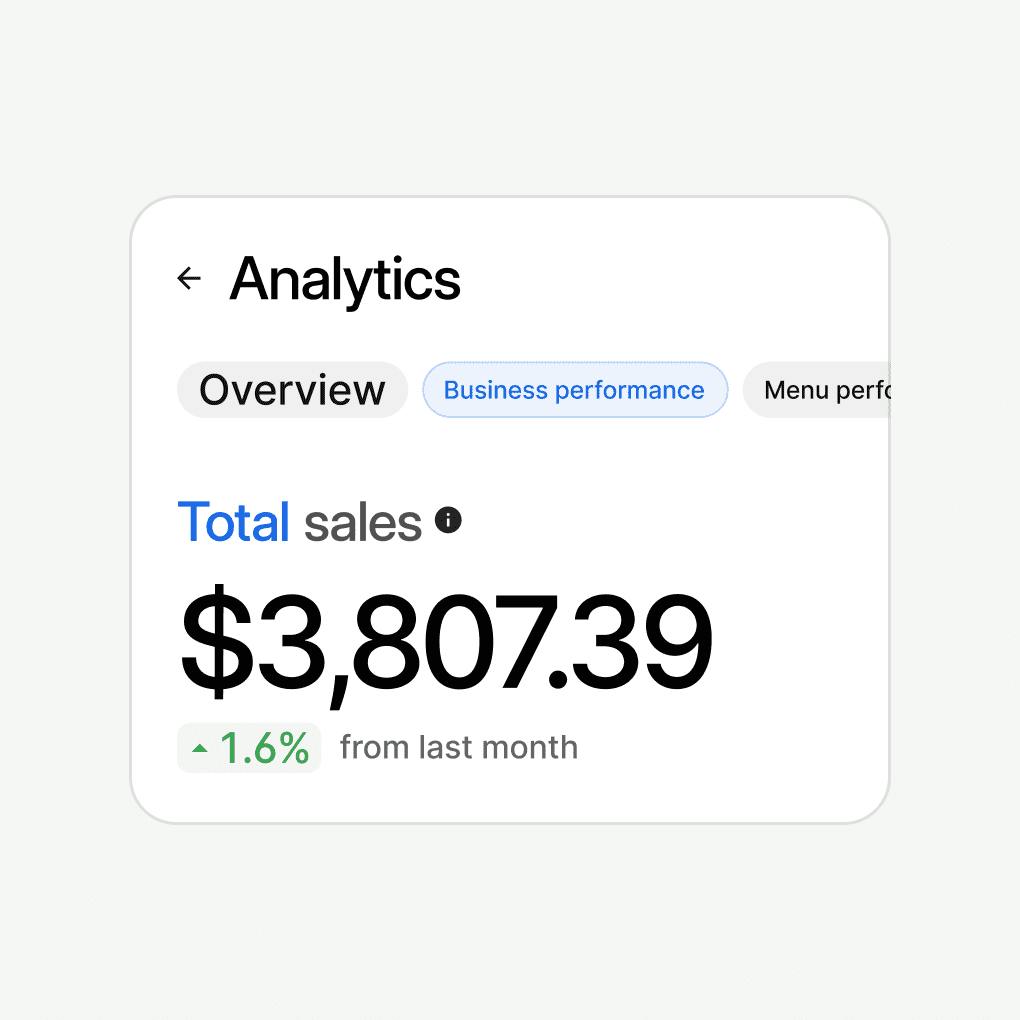1020x1020 pixels.
Task: Click the 1.6% growth percentage text
Action: (264, 748)
